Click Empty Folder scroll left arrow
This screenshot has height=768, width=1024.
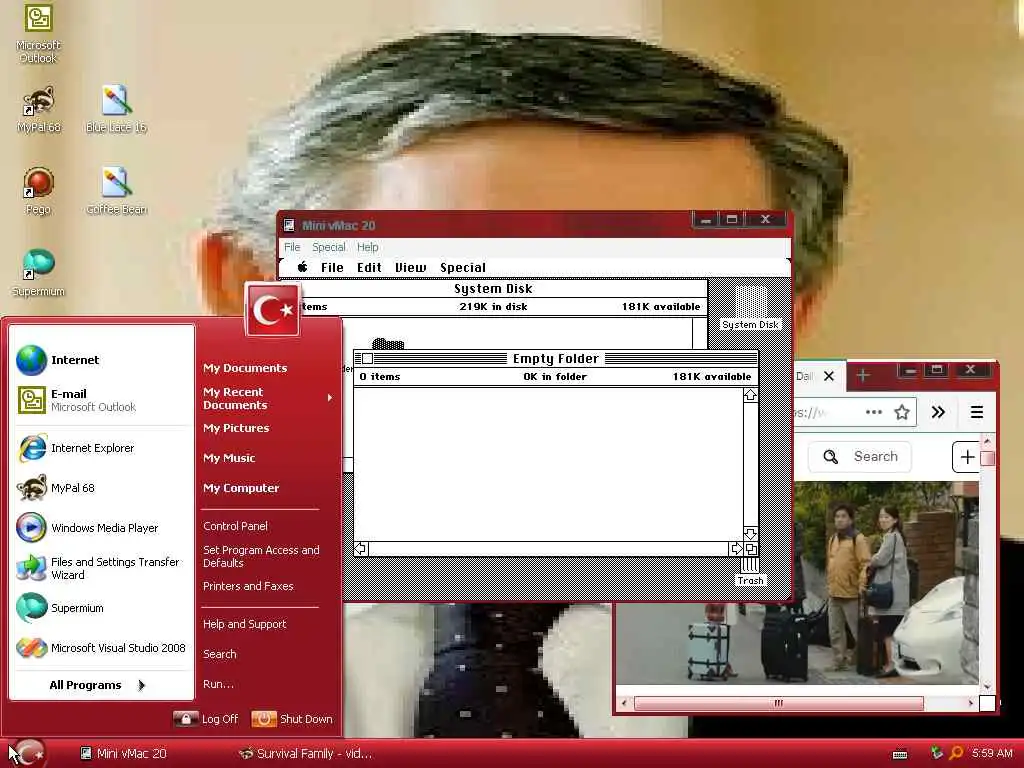point(361,549)
